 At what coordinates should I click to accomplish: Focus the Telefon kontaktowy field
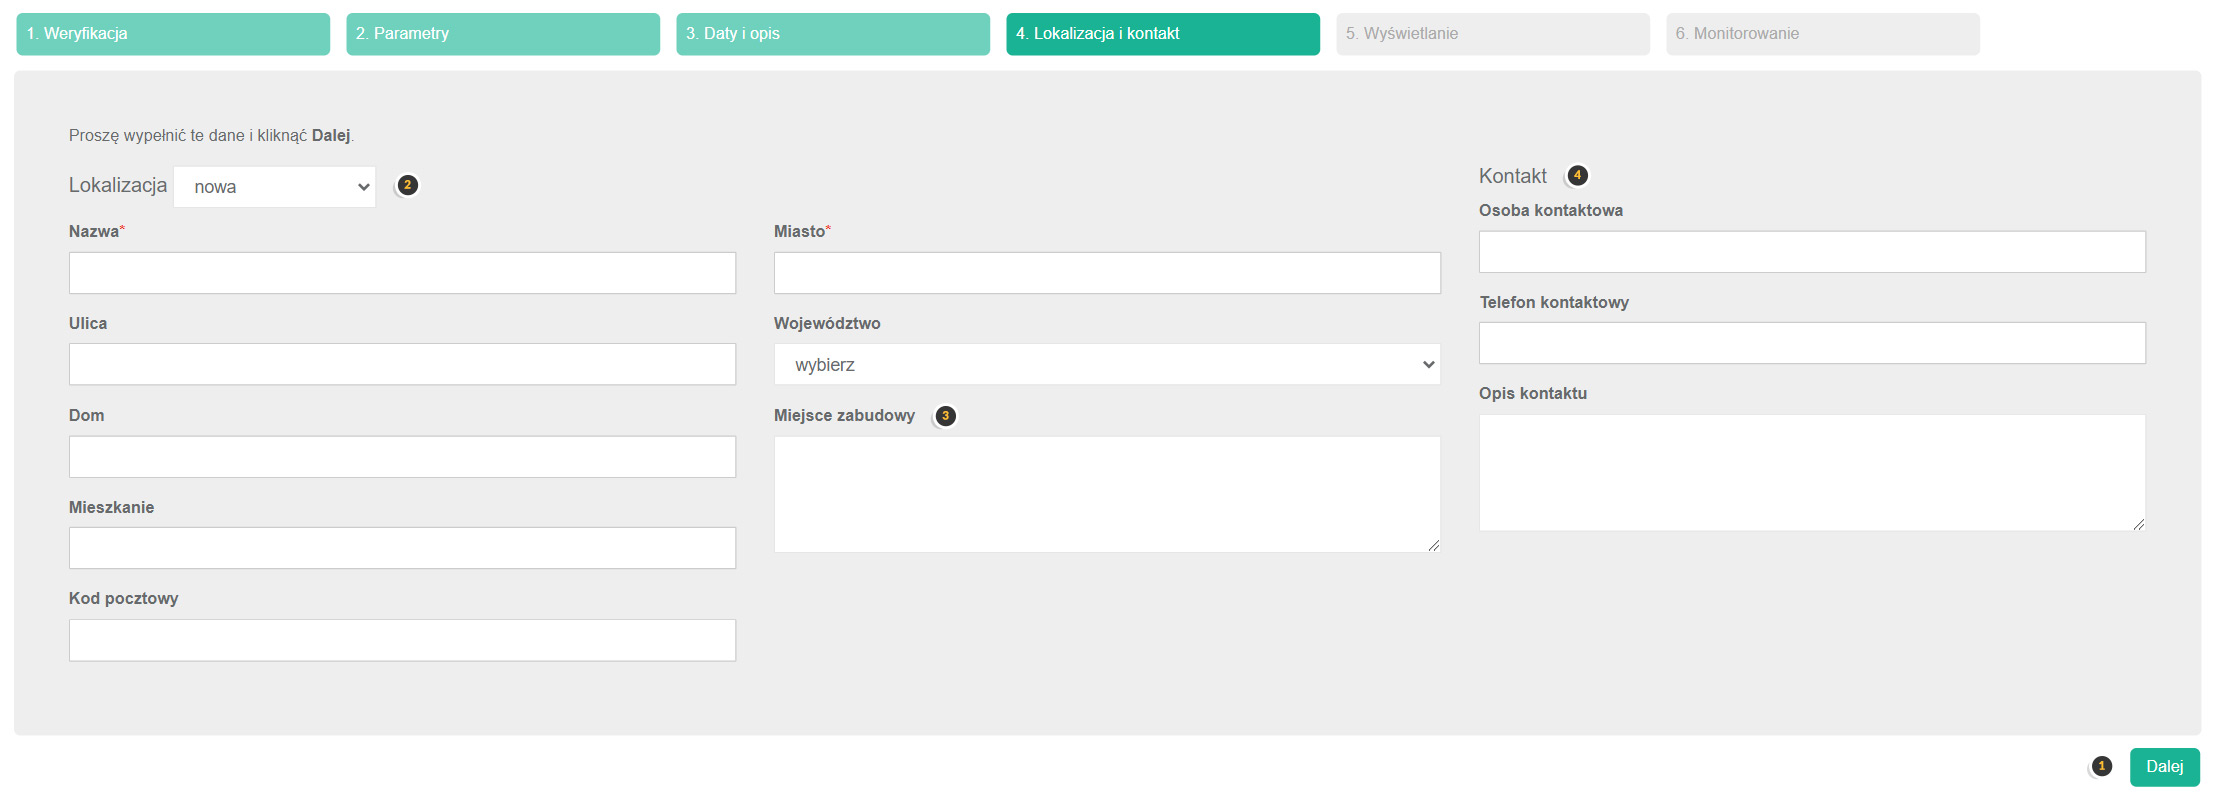[x=1812, y=343]
